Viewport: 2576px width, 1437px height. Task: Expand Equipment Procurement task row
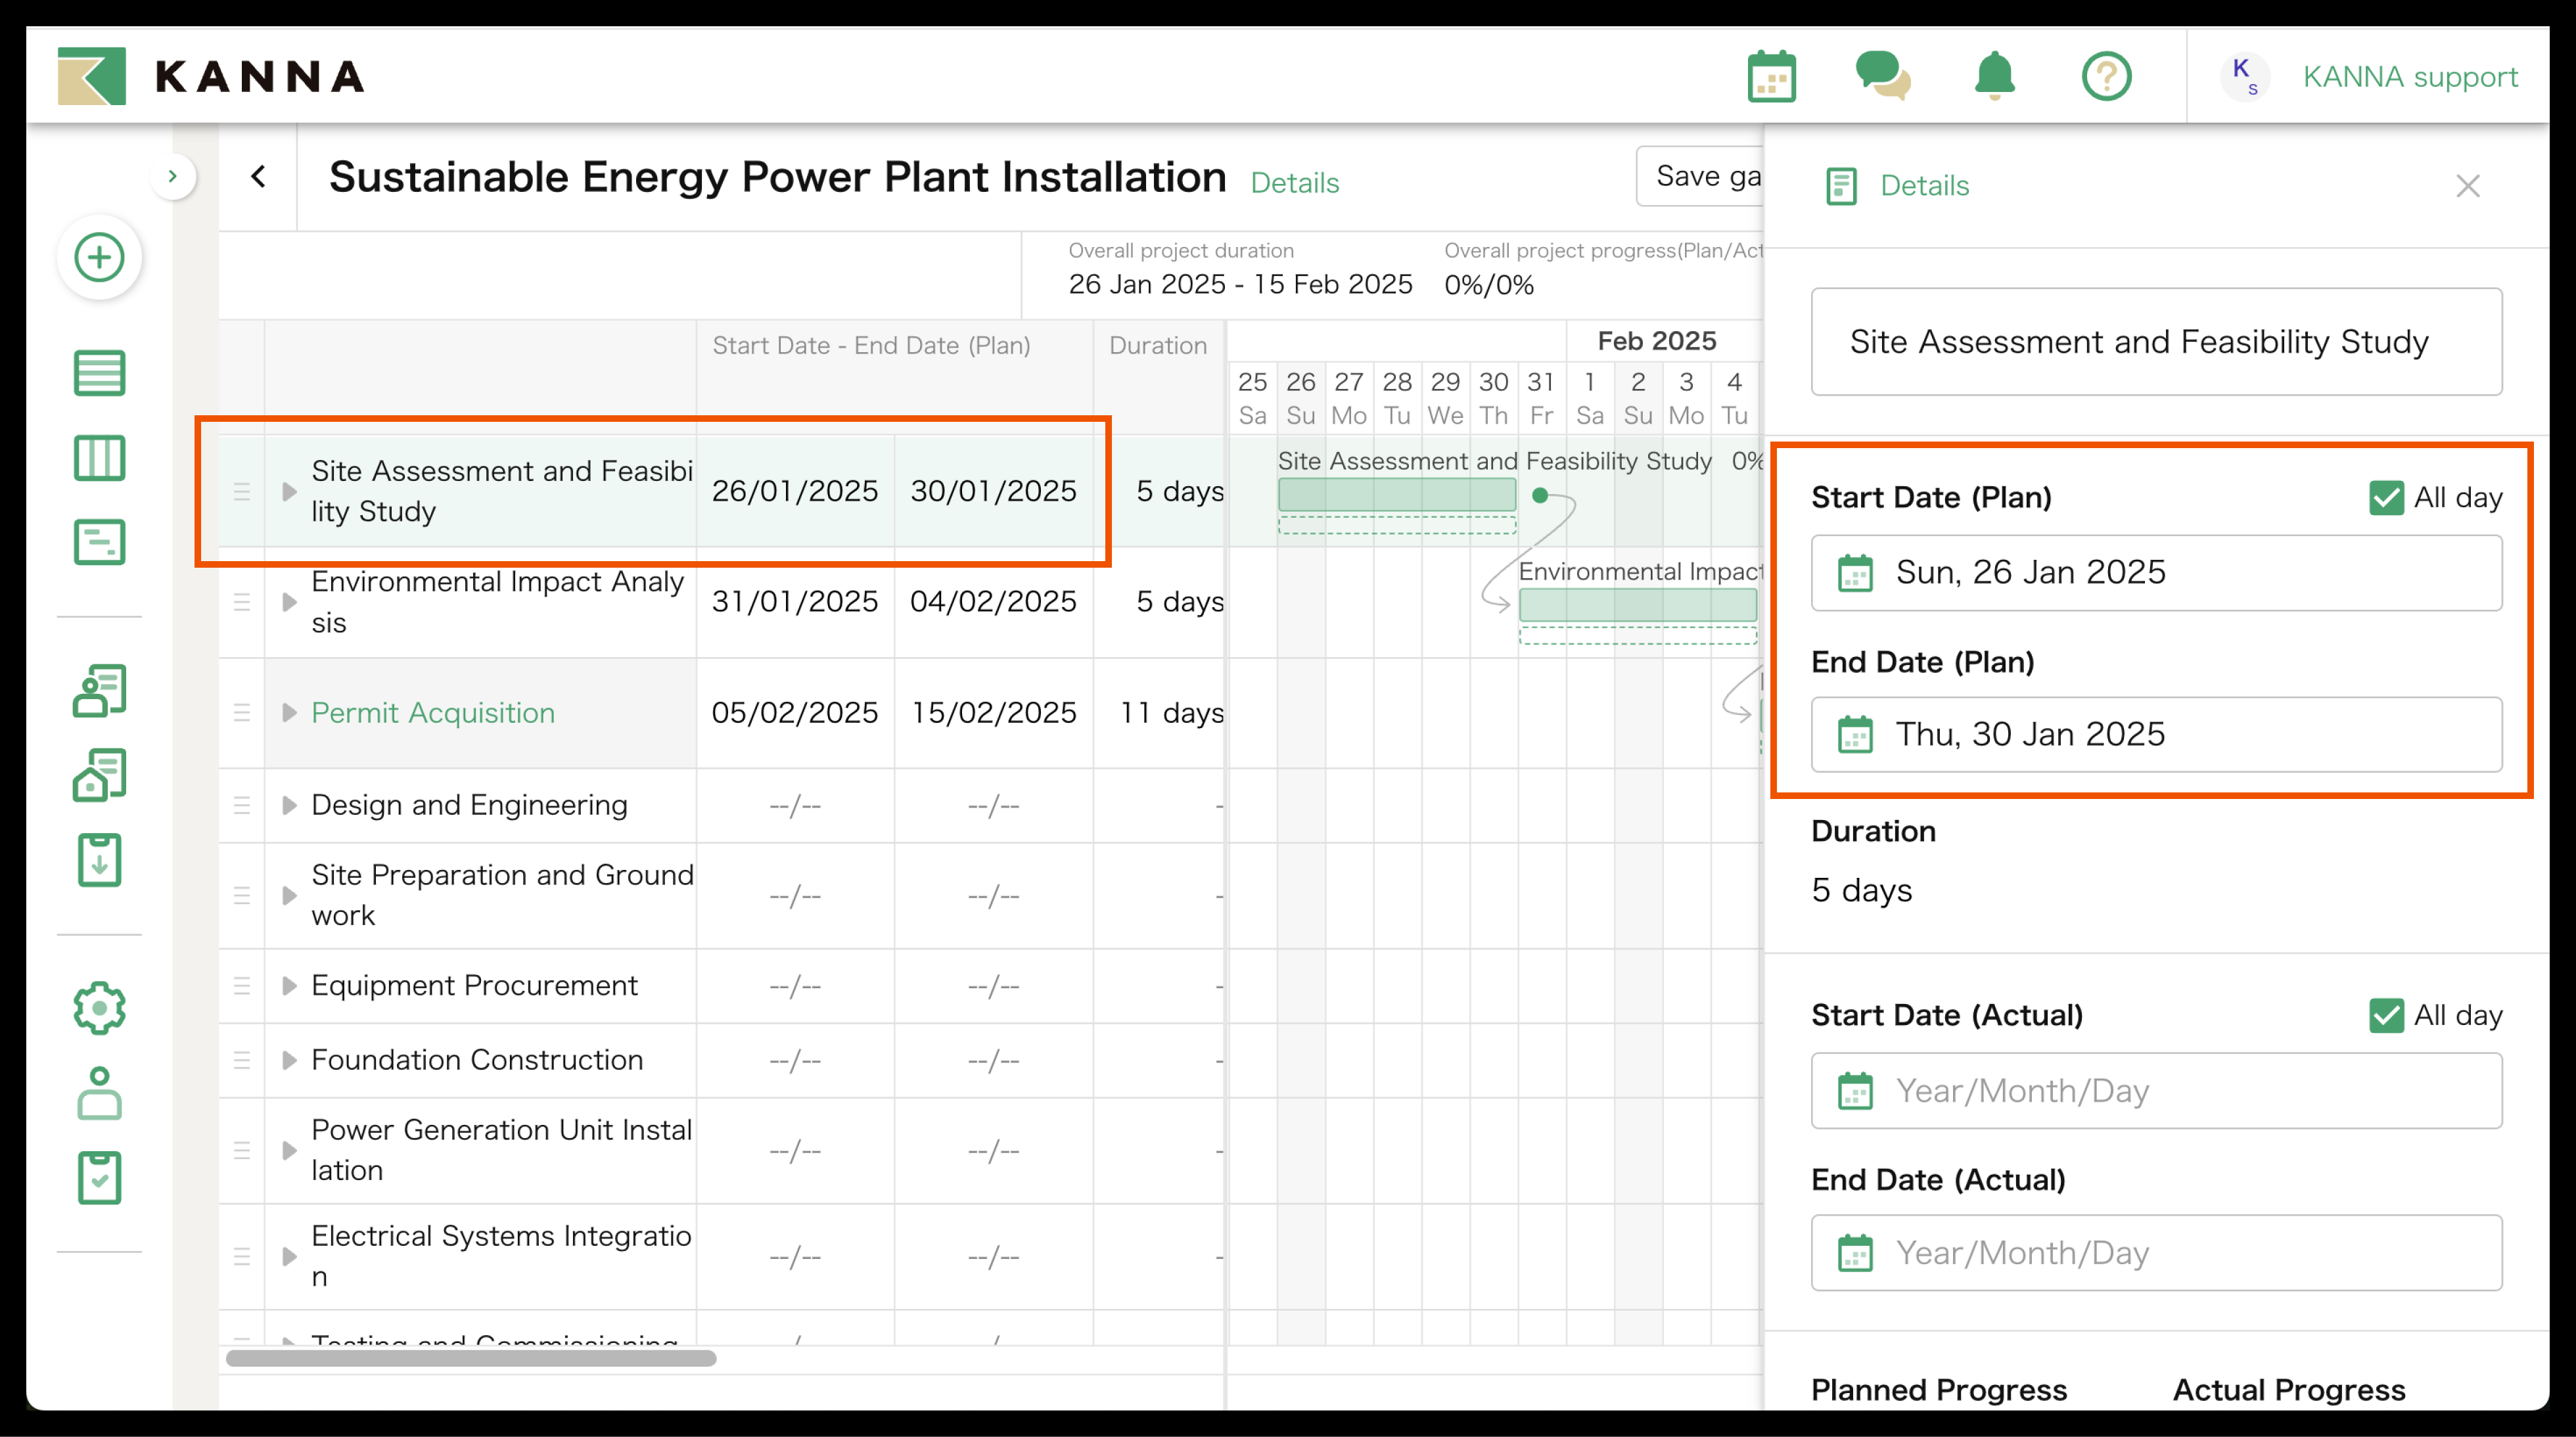289,986
